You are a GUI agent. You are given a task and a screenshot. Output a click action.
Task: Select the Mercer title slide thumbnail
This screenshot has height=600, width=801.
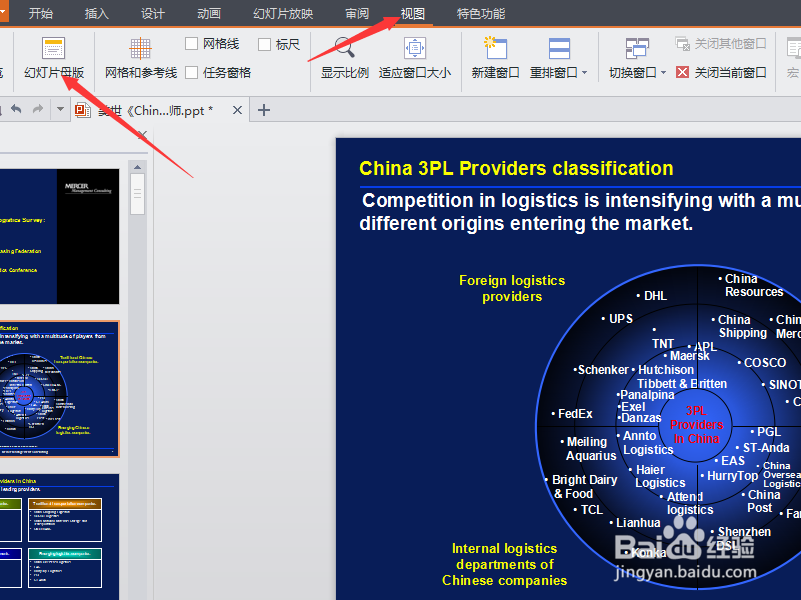[59, 236]
